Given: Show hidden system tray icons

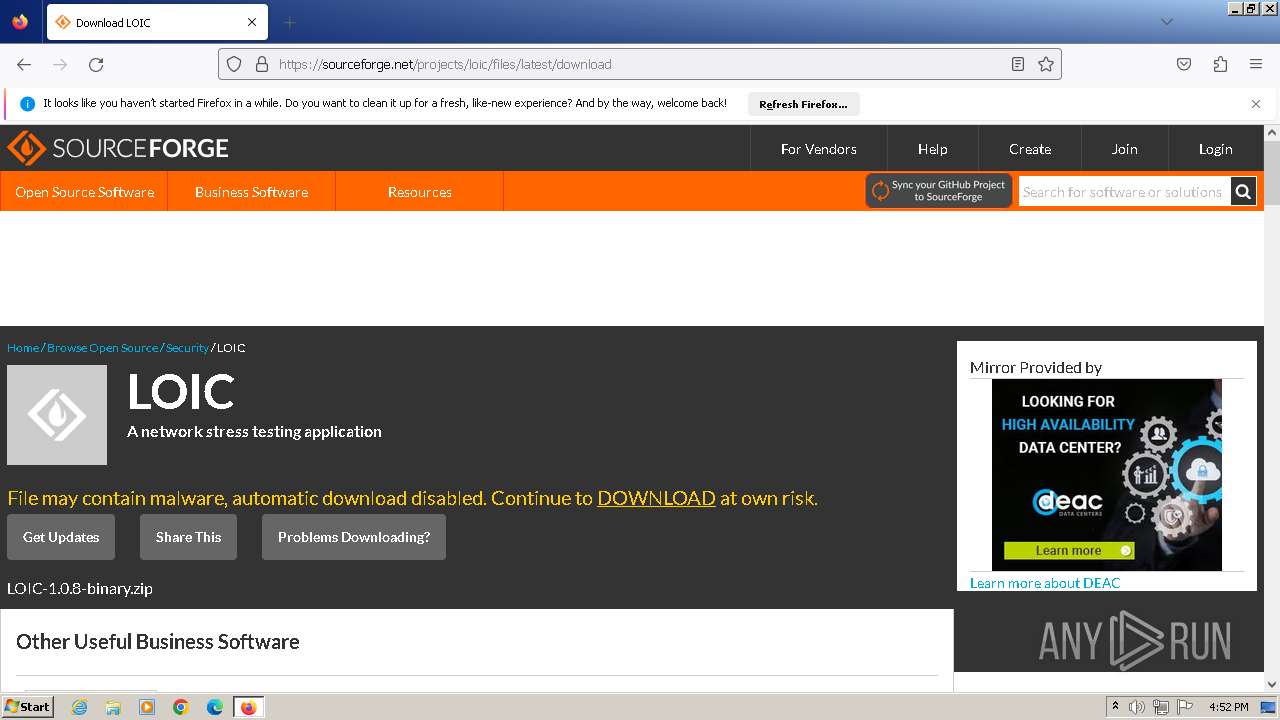Looking at the screenshot, I should coord(1115,707).
